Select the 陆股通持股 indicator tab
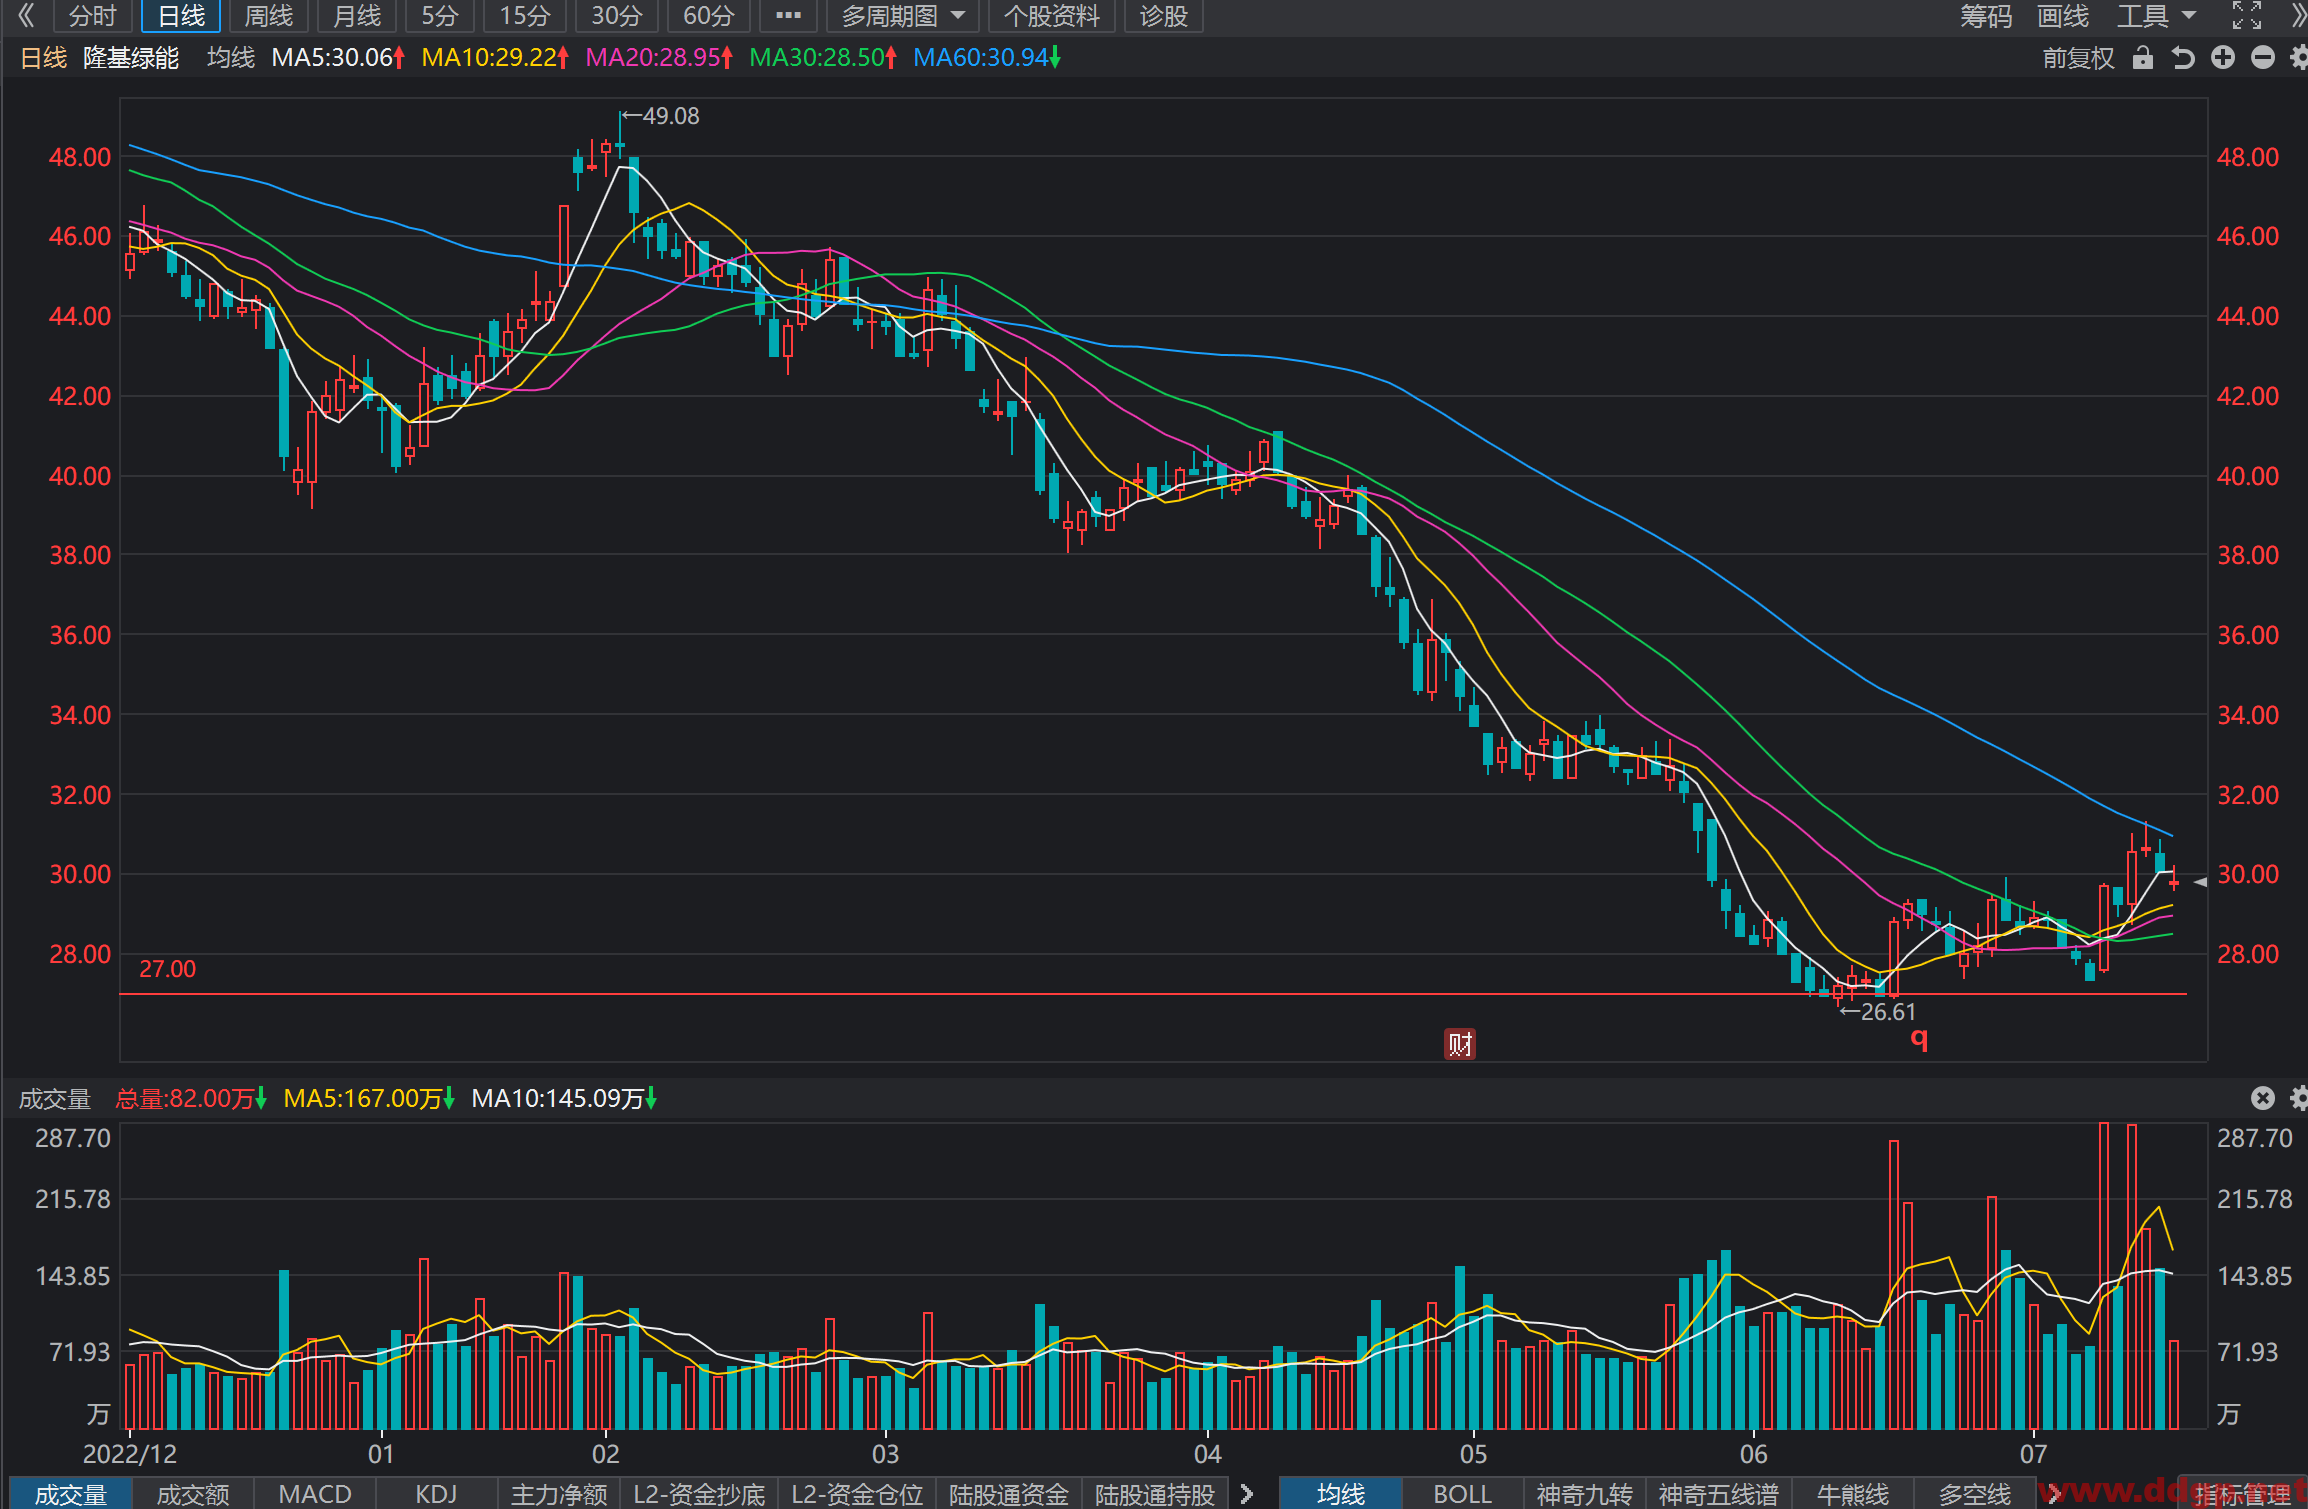This screenshot has width=2308, height=1509. (1155, 1494)
